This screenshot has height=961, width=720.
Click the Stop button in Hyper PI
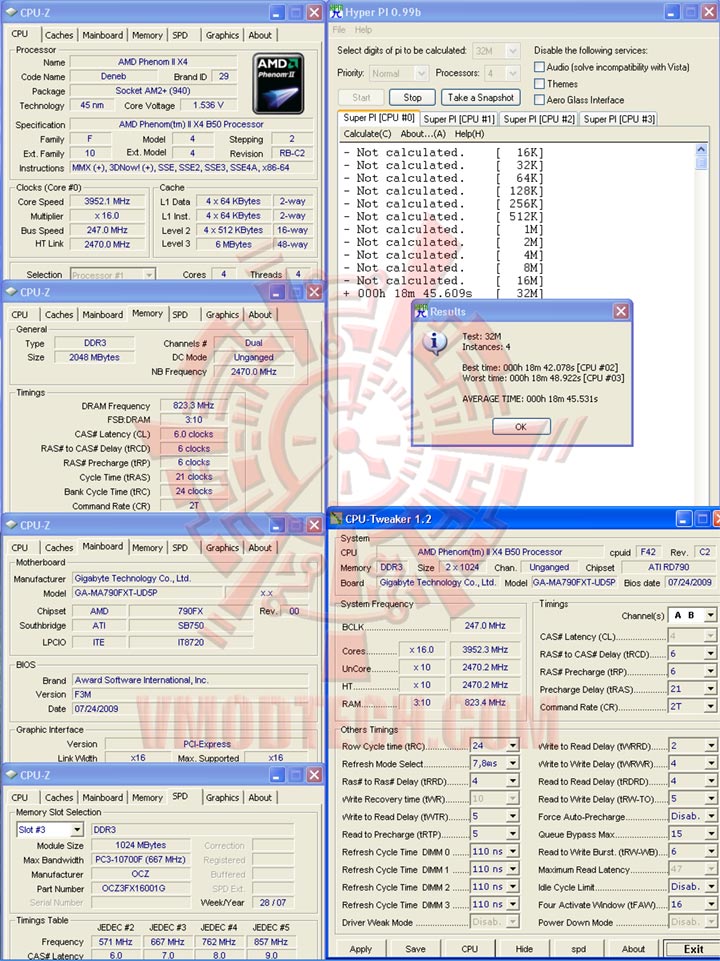pyautogui.click(x=412, y=97)
